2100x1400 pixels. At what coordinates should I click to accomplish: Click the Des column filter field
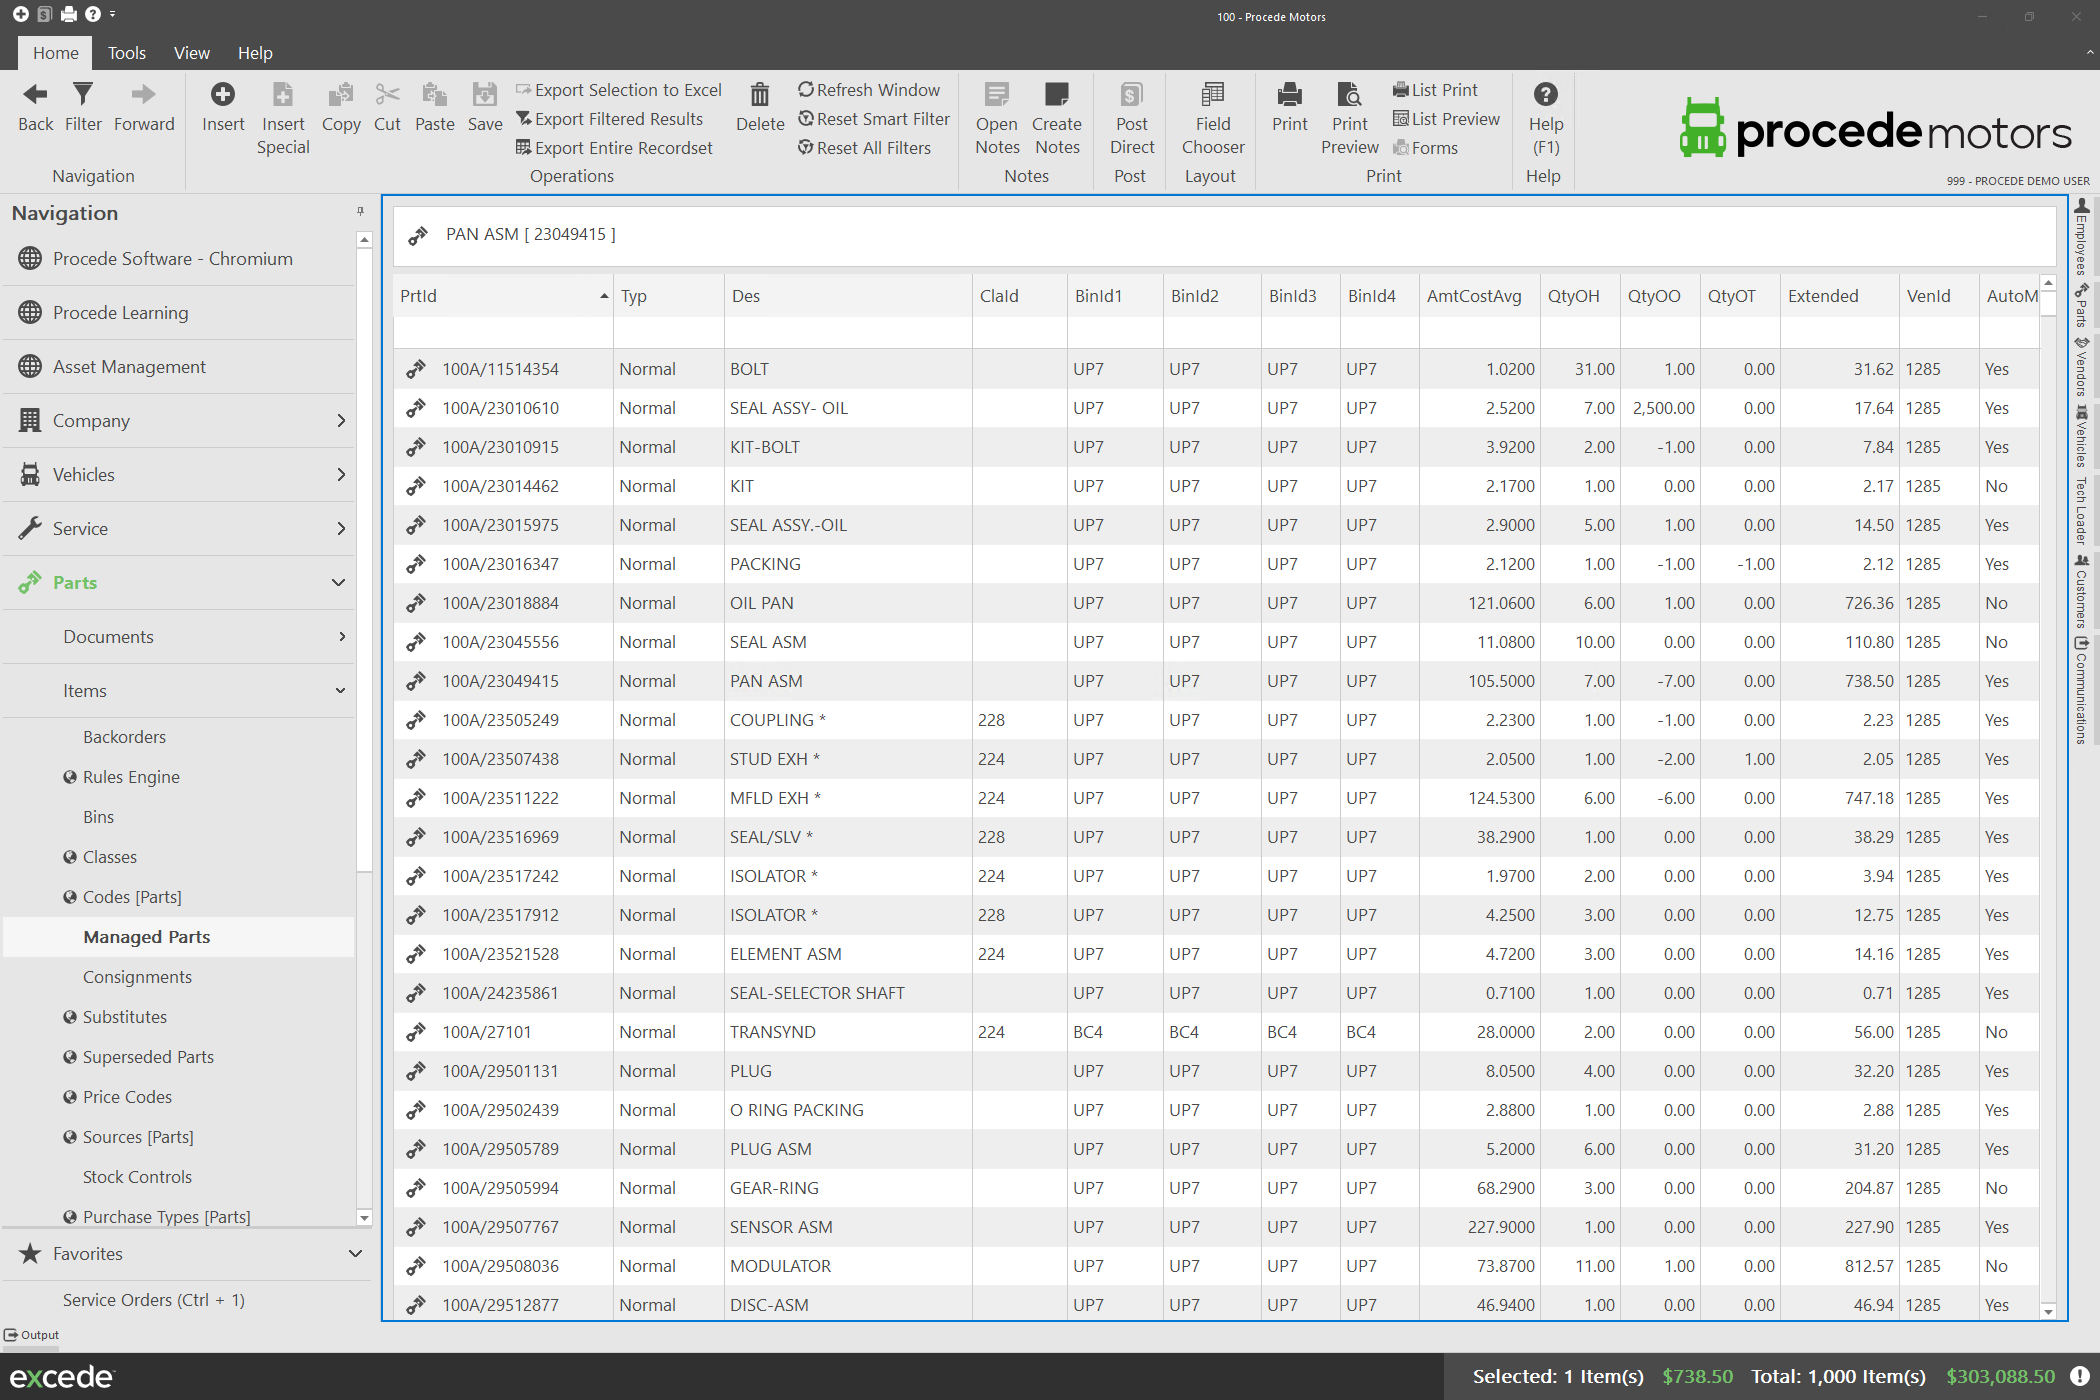(x=847, y=333)
